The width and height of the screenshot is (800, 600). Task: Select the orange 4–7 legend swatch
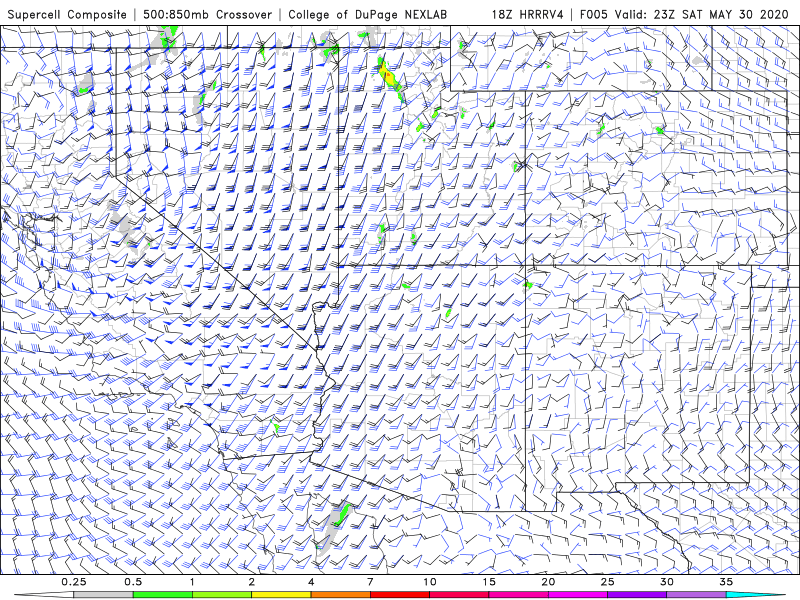tap(340, 595)
